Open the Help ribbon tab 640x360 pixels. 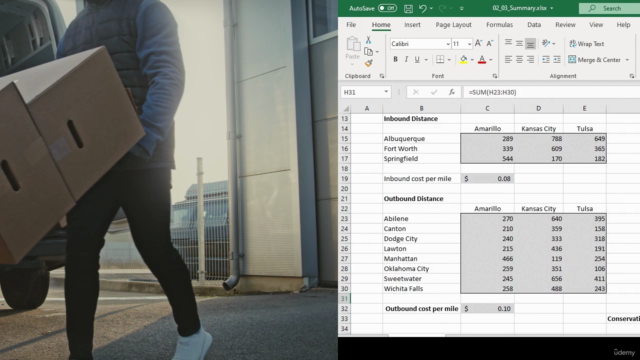pos(623,25)
